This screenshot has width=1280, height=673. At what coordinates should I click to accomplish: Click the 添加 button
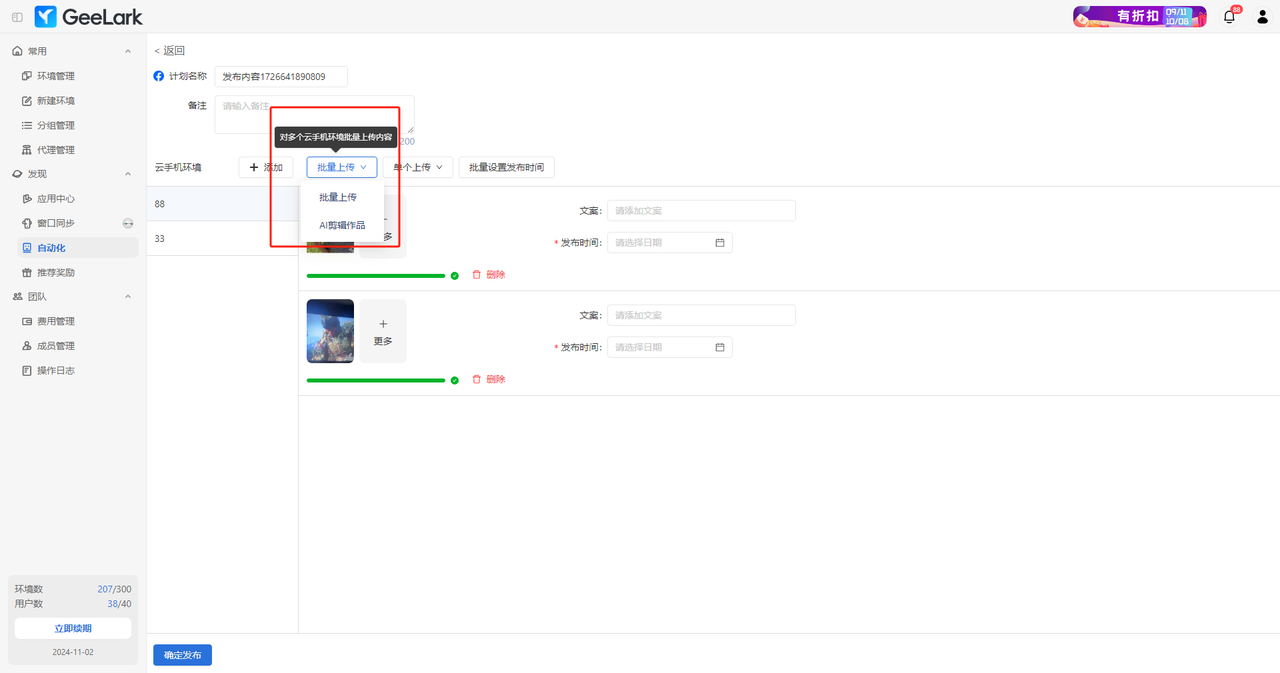(x=266, y=167)
